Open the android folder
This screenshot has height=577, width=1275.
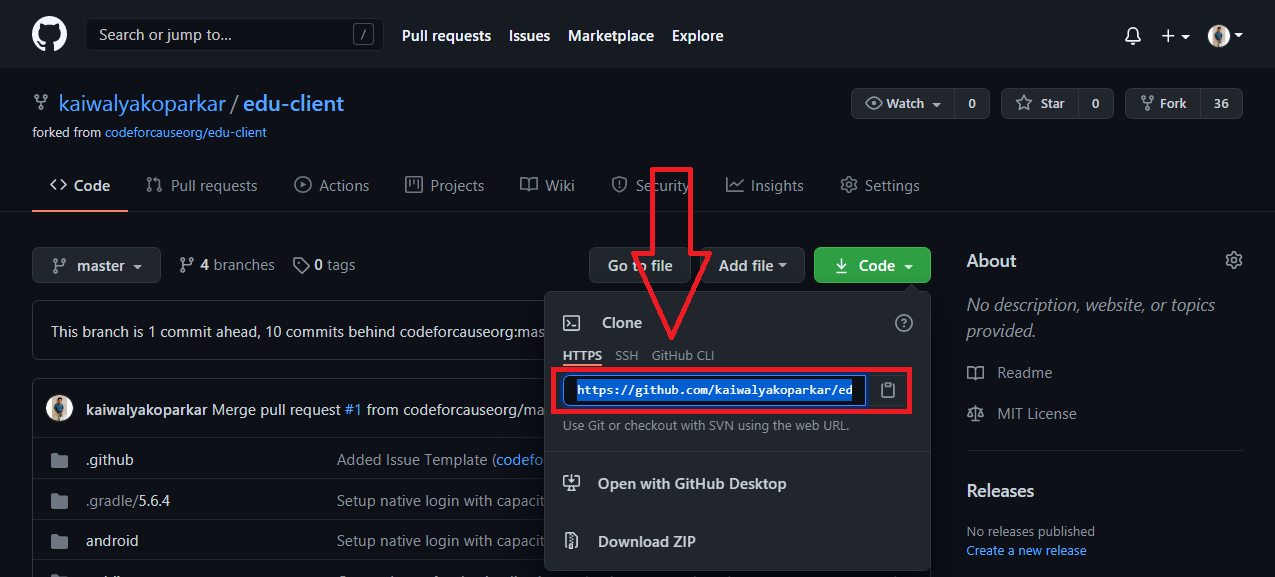coord(112,541)
